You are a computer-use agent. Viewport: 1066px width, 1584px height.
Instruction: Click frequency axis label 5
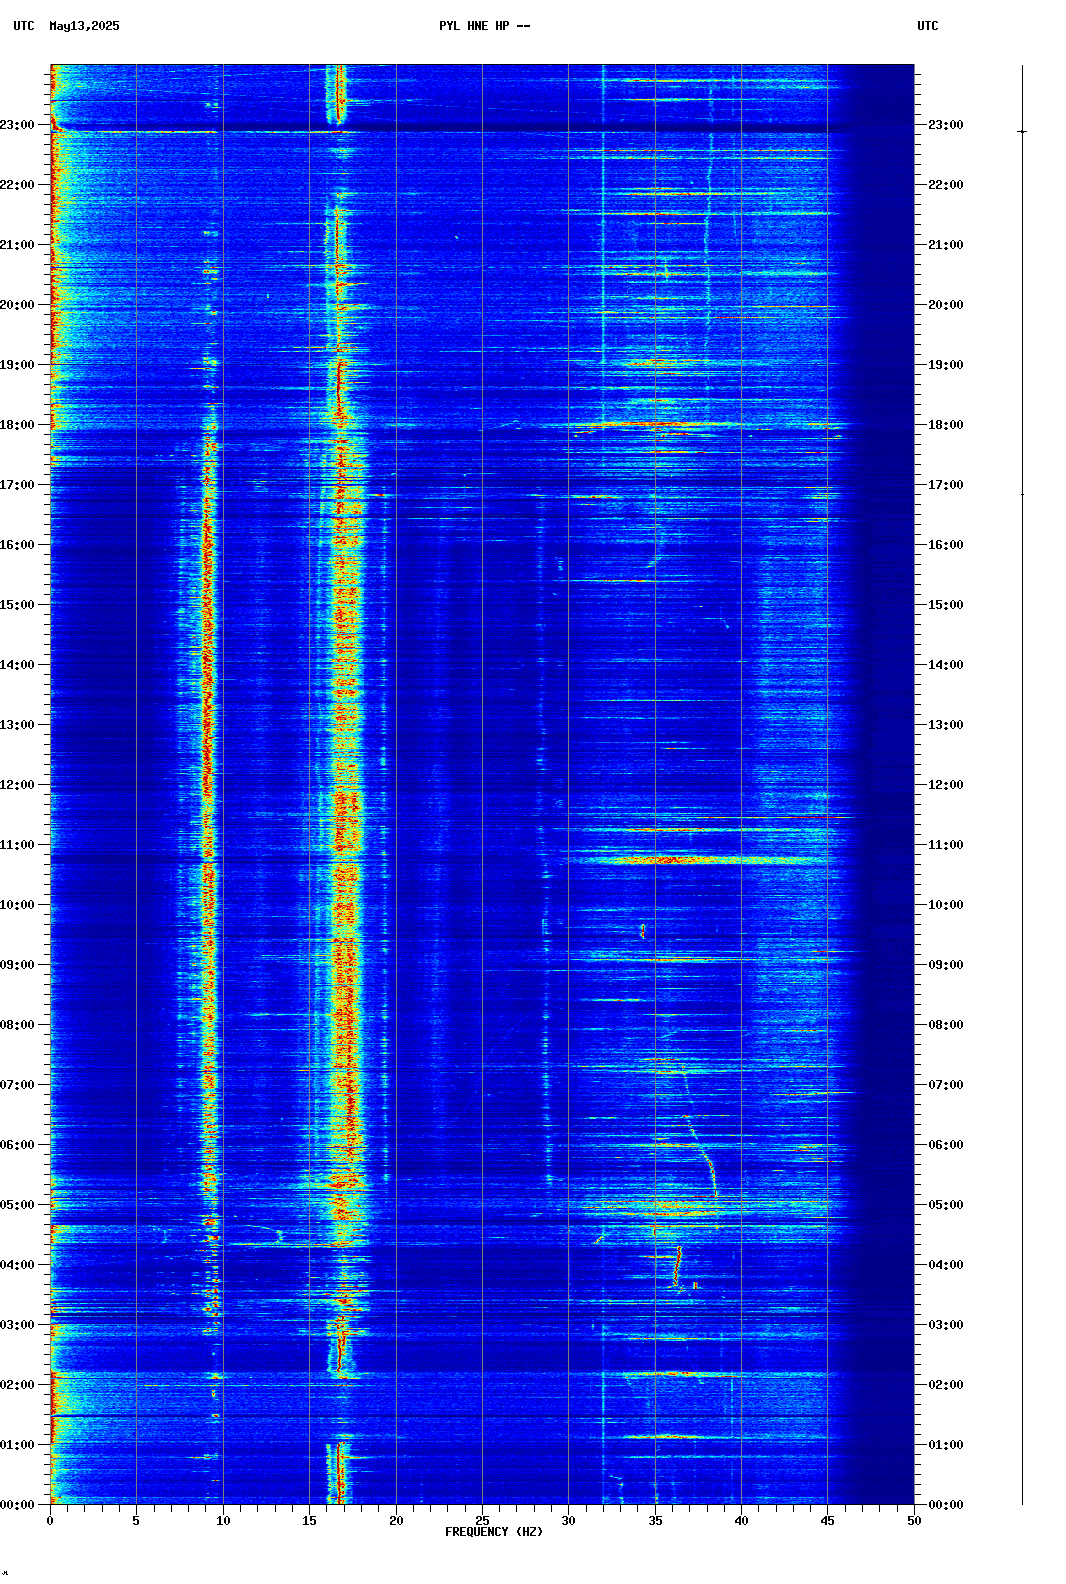point(136,1521)
